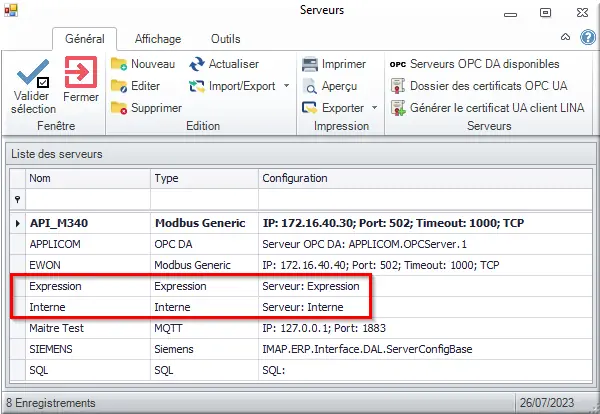Click the red Fermer exit icon
Image resolution: width=600 pixels, height=414 pixels.
coord(81,72)
